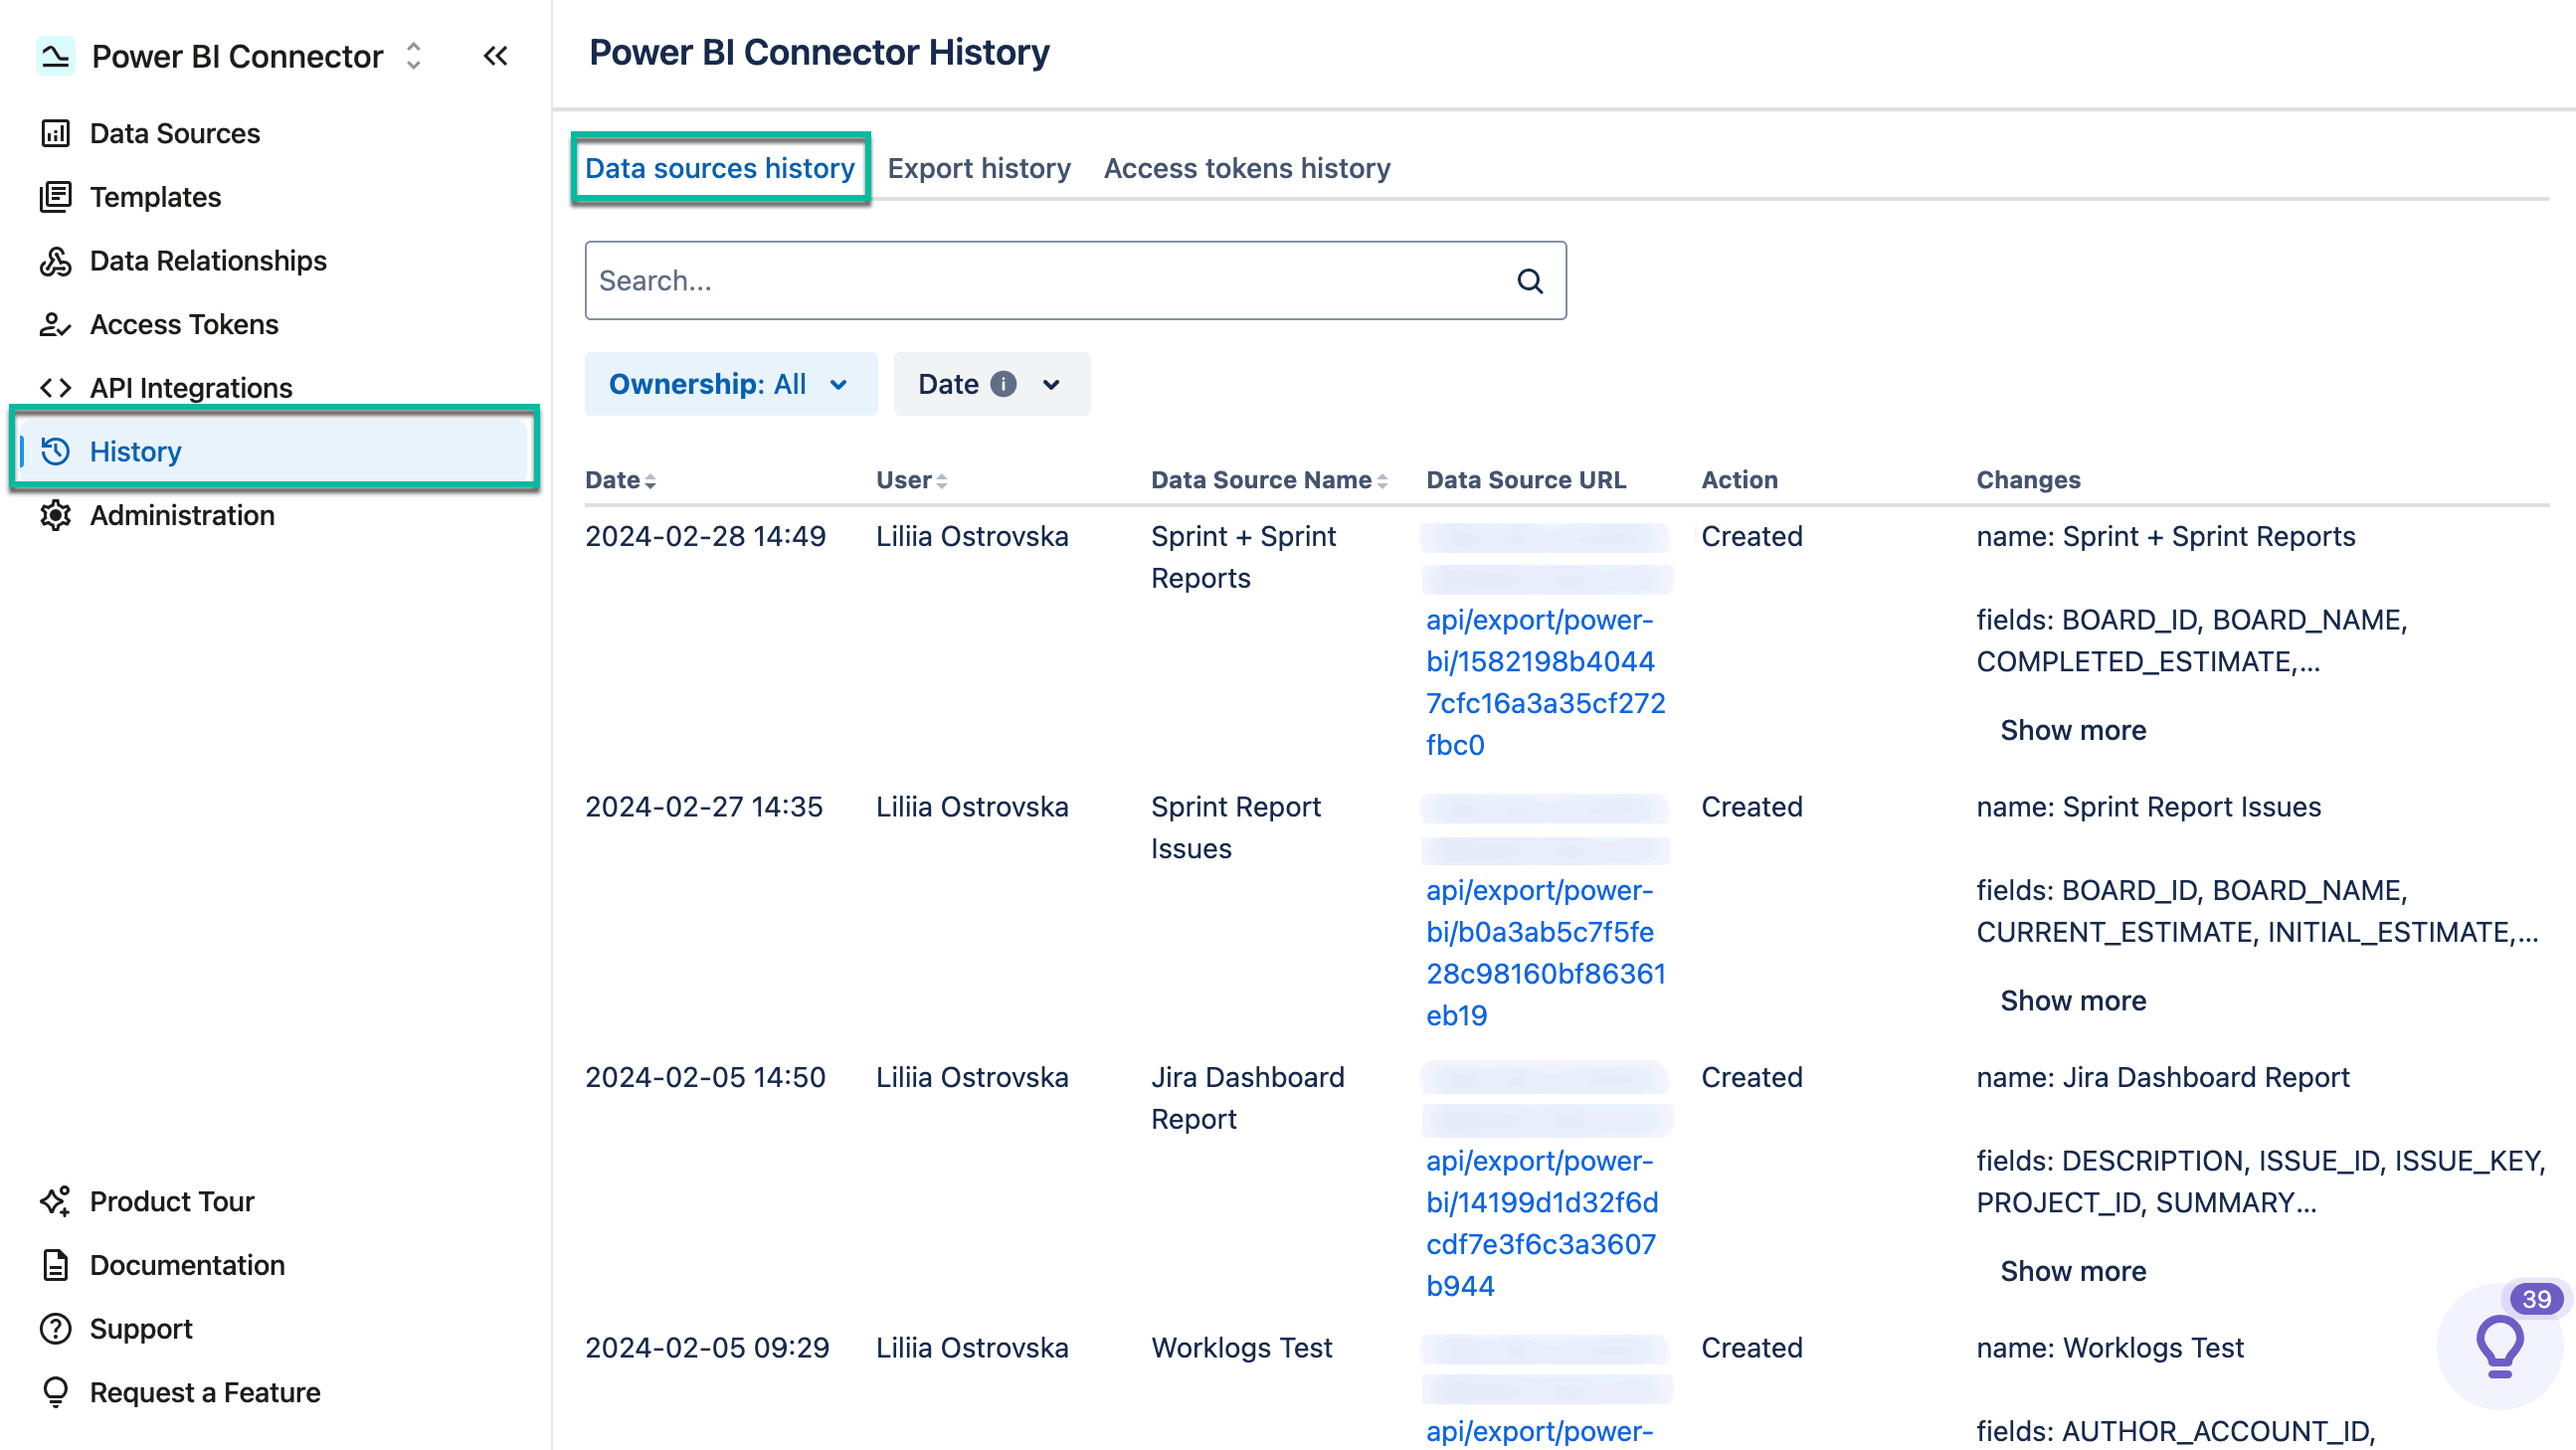Select Access Tokens in the sidebar
The height and width of the screenshot is (1450, 2576).
(183, 324)
